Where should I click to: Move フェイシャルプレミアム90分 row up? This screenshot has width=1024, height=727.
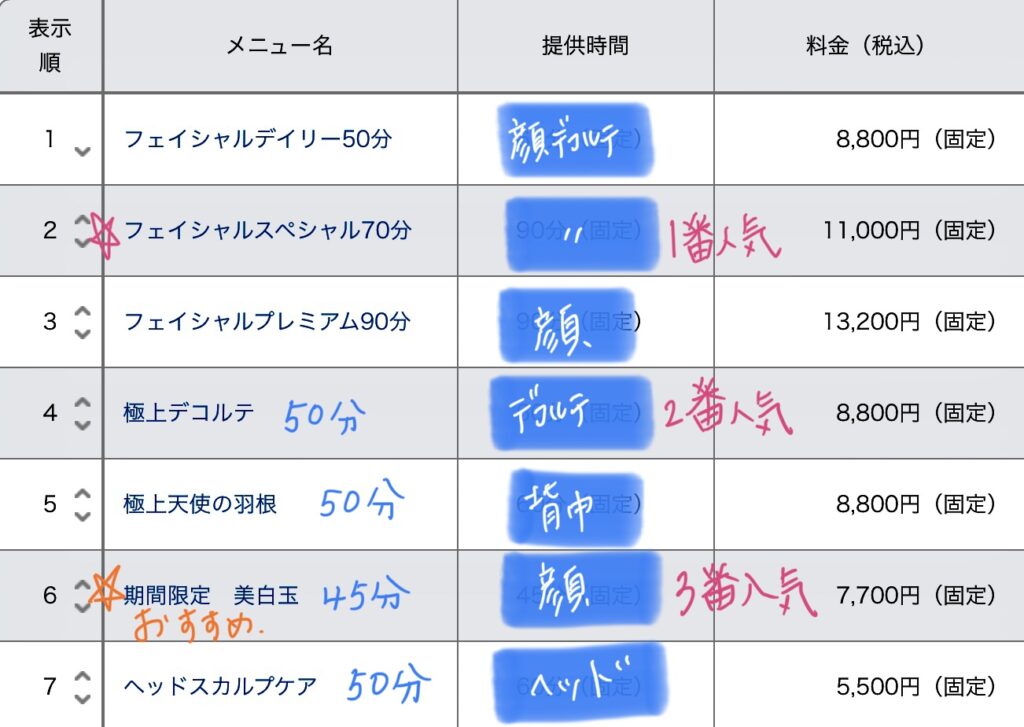tap(82, 310)
